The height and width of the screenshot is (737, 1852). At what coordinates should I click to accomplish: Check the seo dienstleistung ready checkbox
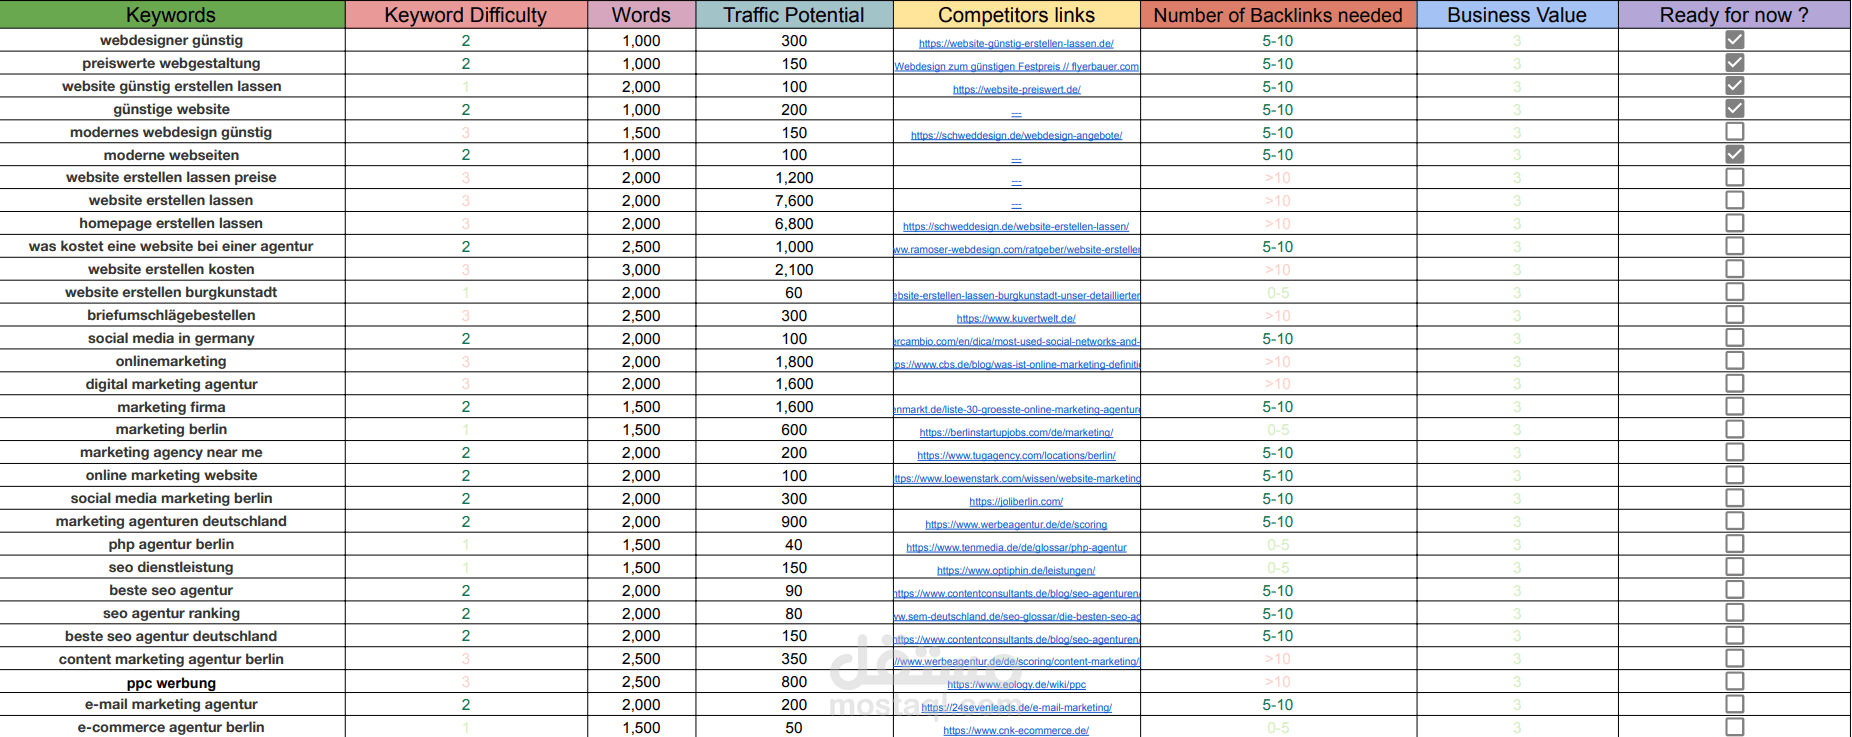tap(1734, 567)
